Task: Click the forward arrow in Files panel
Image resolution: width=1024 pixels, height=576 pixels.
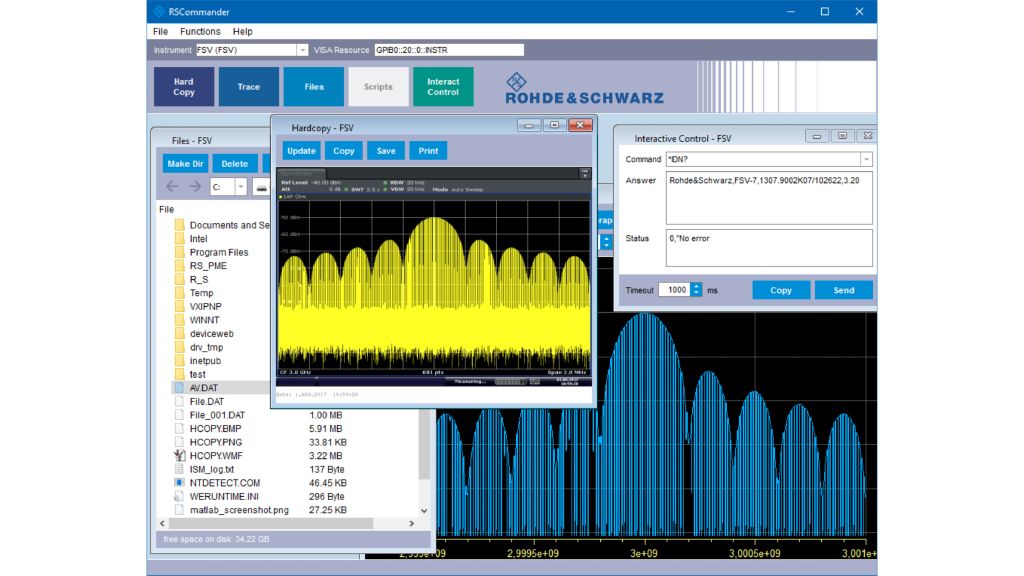Action: (195, 187)
